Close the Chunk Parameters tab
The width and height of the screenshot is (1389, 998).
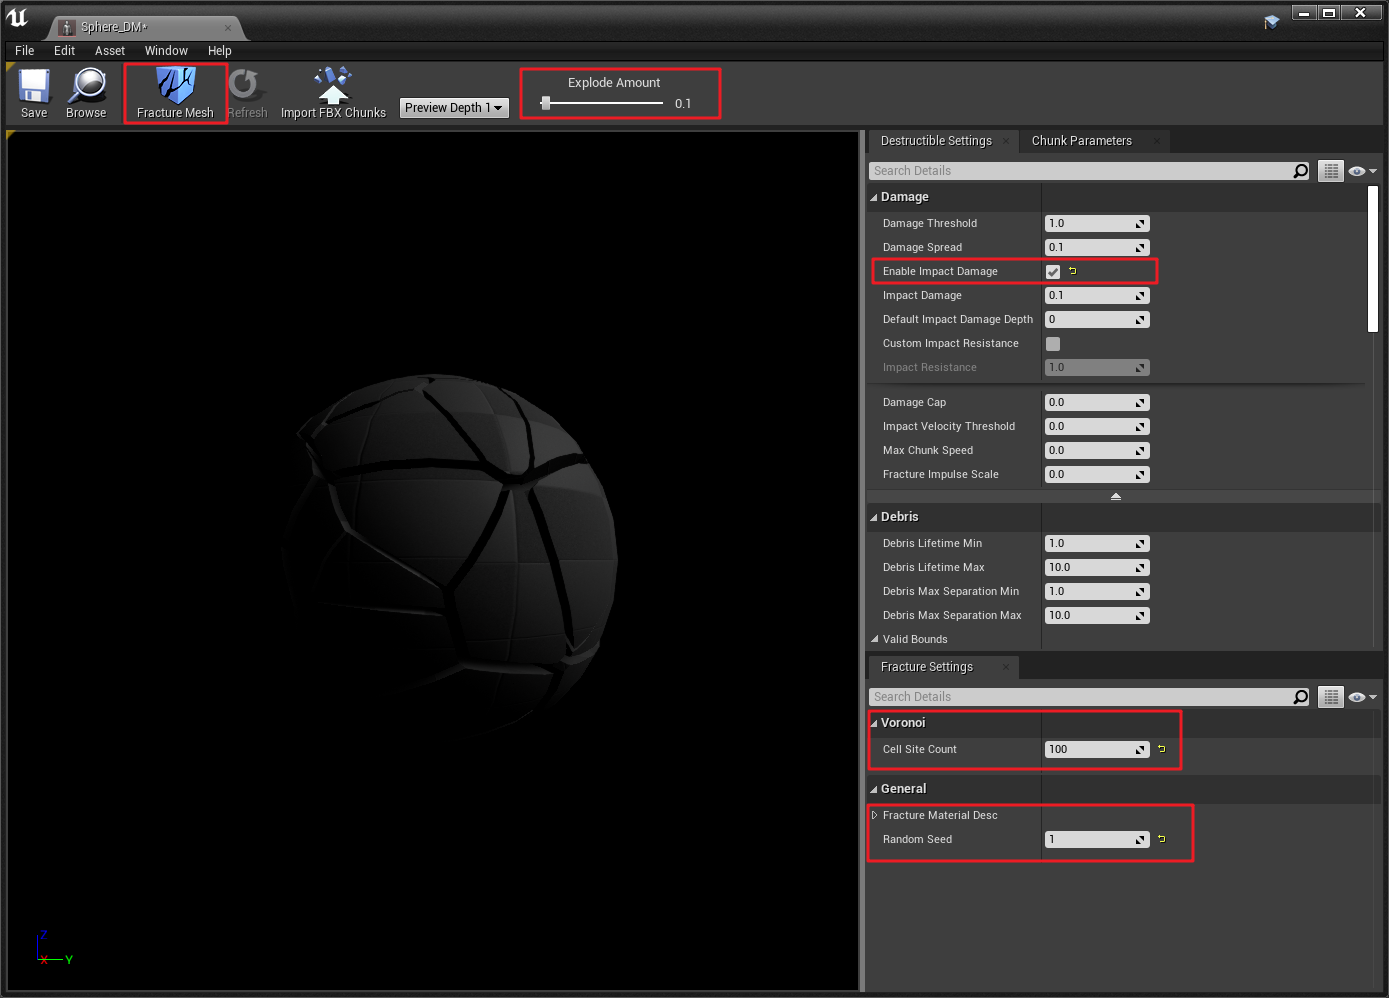click(1157, 141)
